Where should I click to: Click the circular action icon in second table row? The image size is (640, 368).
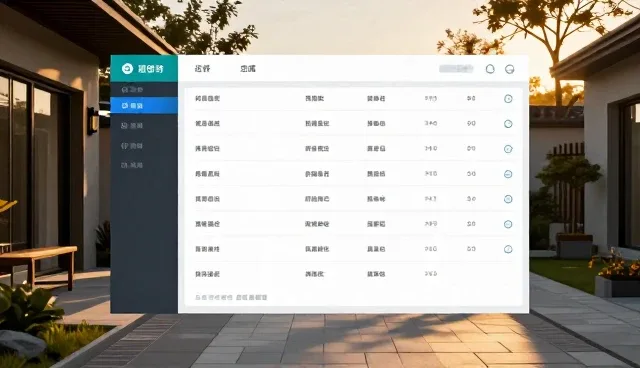point(508,124)
